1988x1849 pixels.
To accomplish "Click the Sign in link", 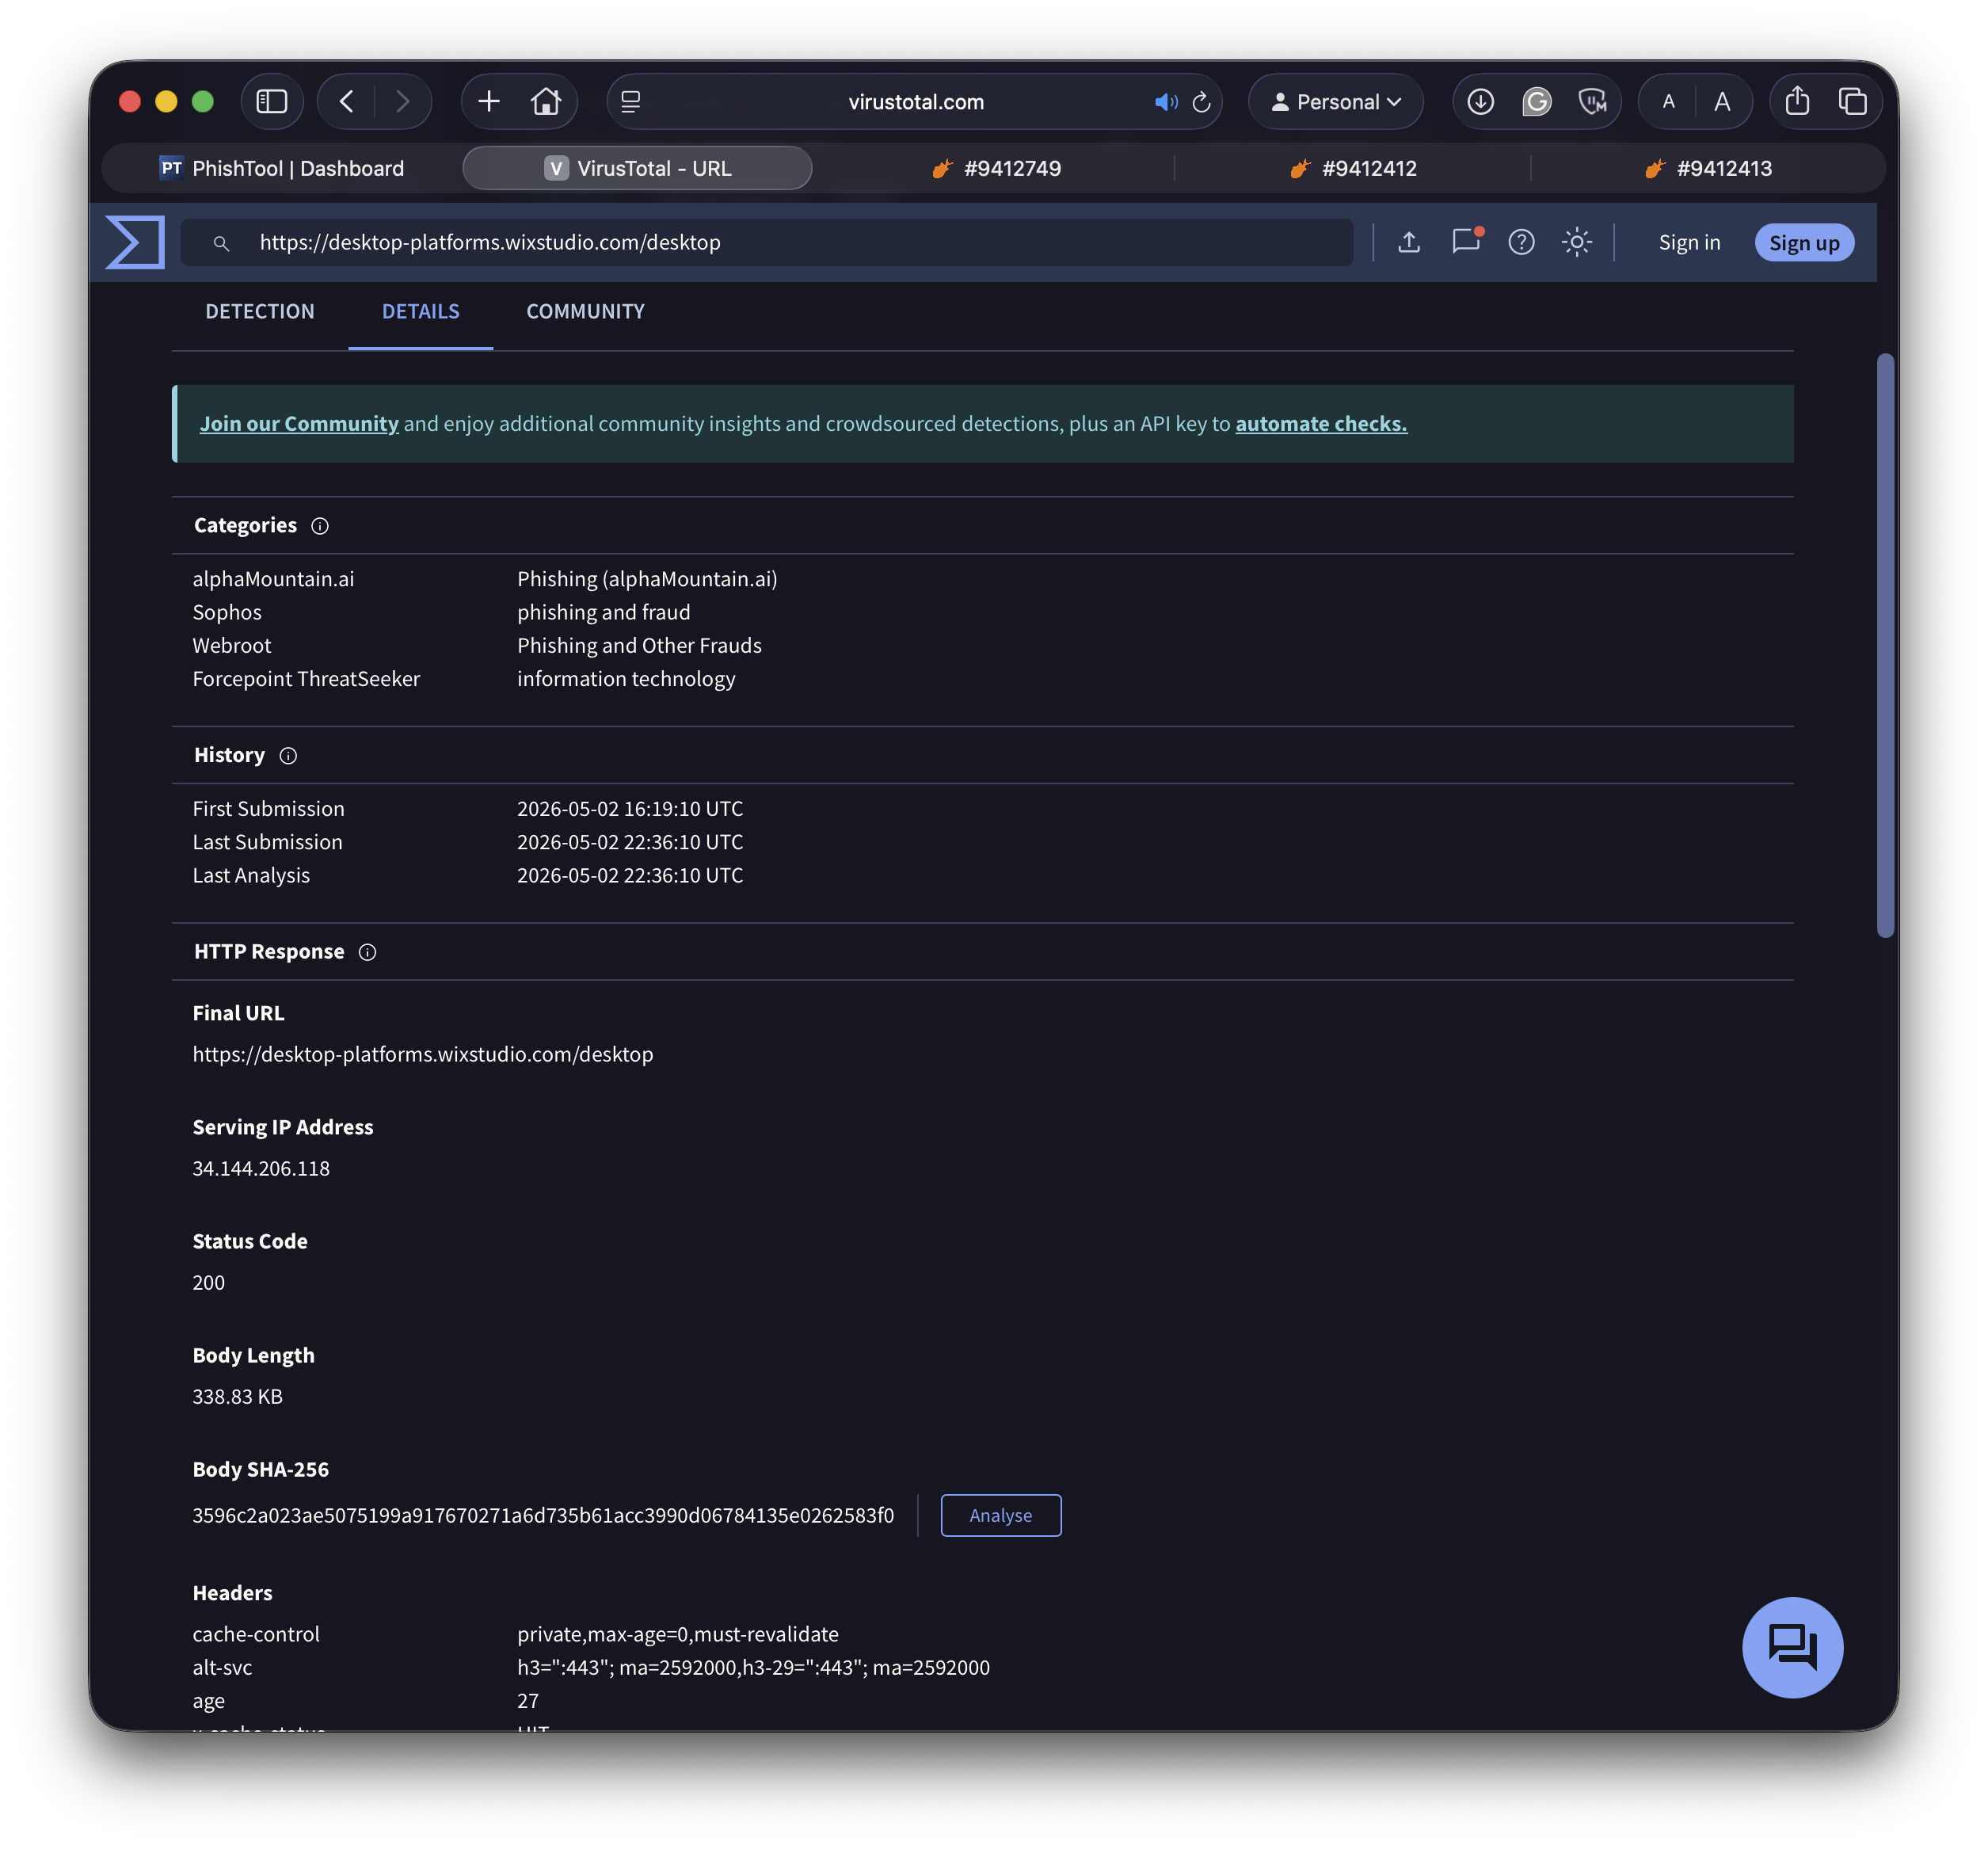I will [1689, 242].
